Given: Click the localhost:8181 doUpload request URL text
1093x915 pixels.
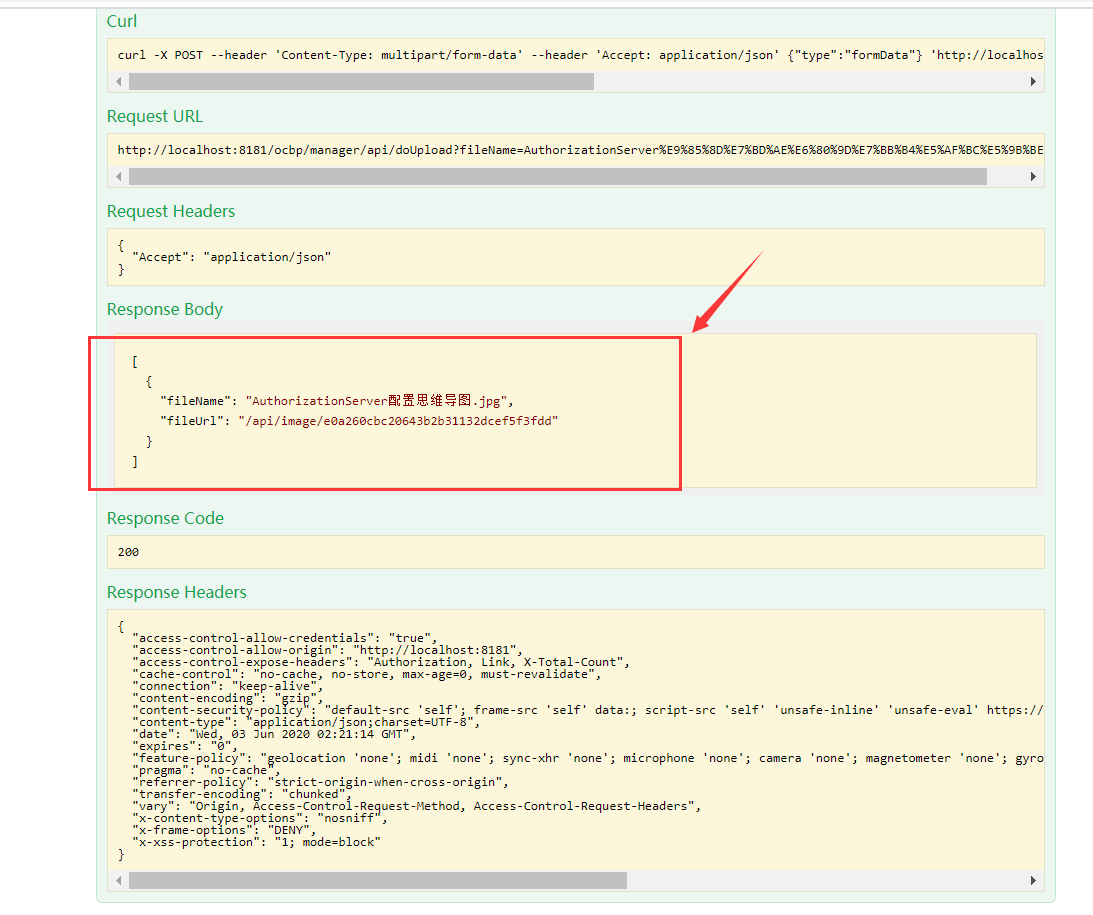Looking at the screenshot, I should pyautogui.click(x=580, y=150).
